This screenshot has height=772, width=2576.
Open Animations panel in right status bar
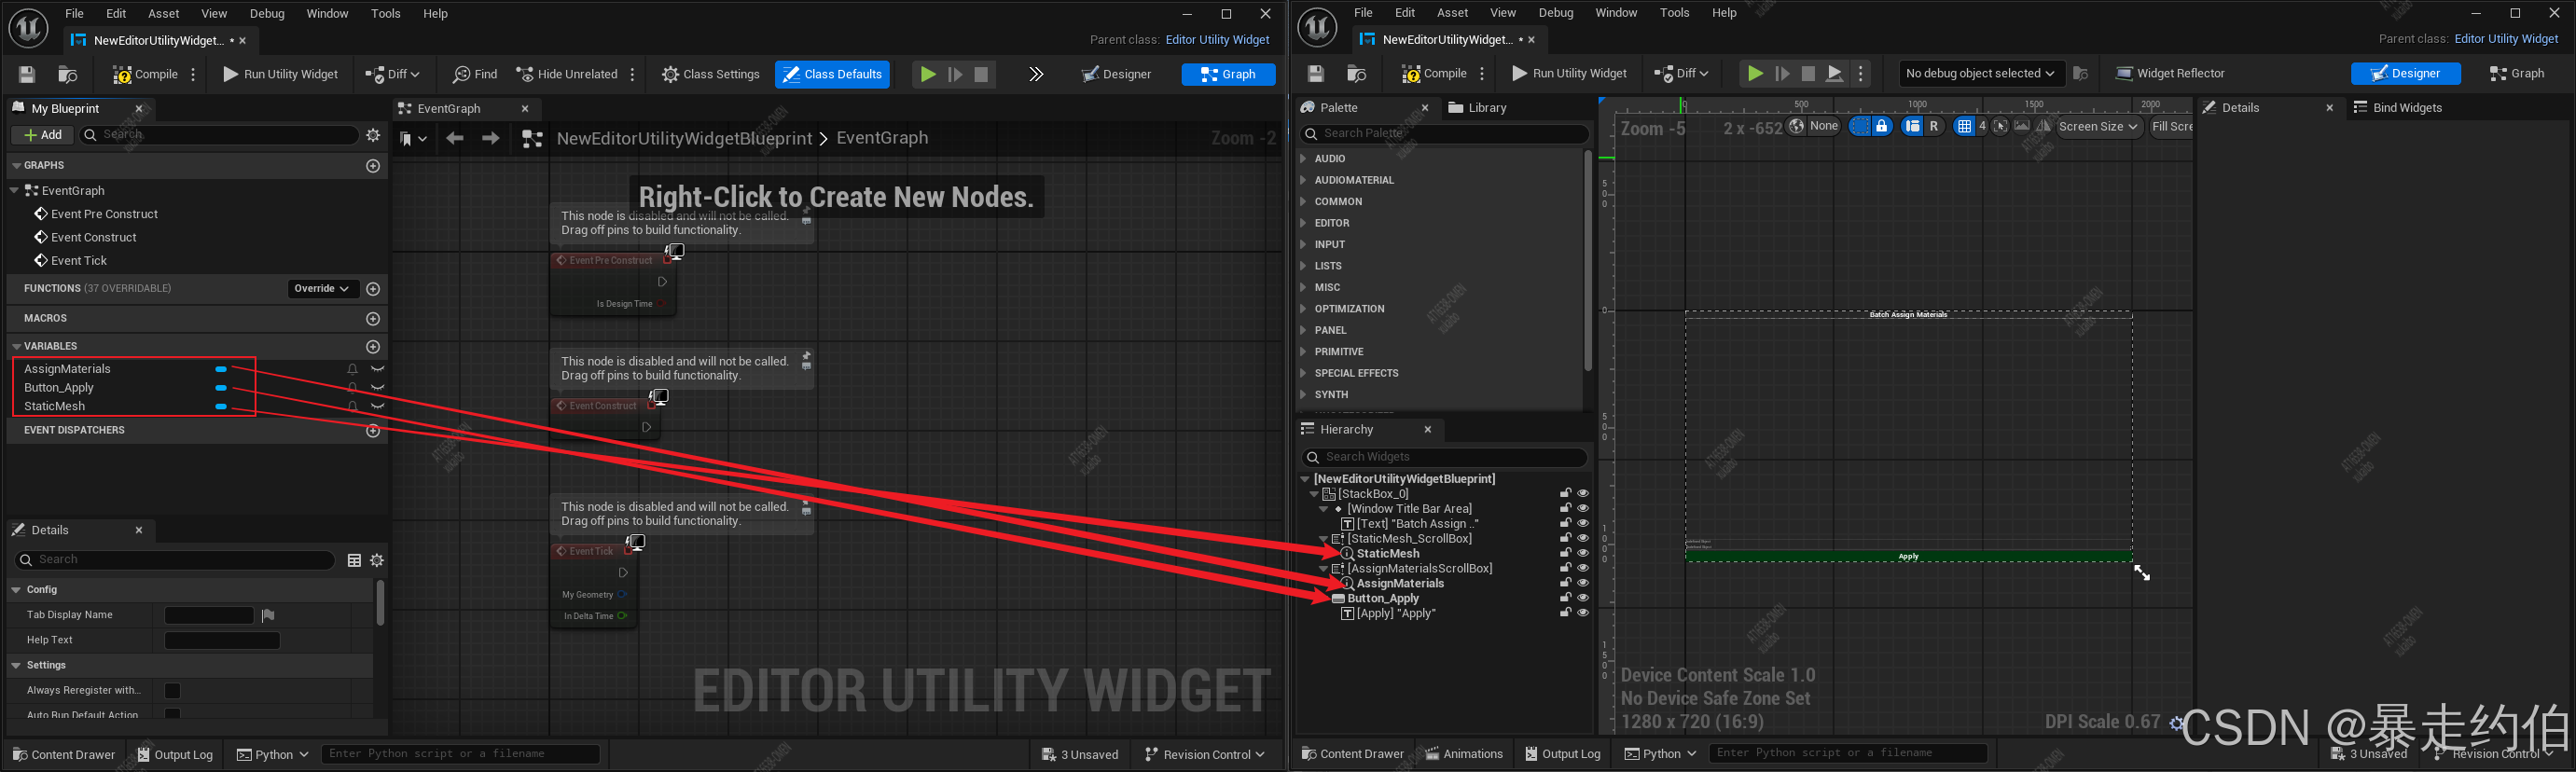click(1464, 753)
